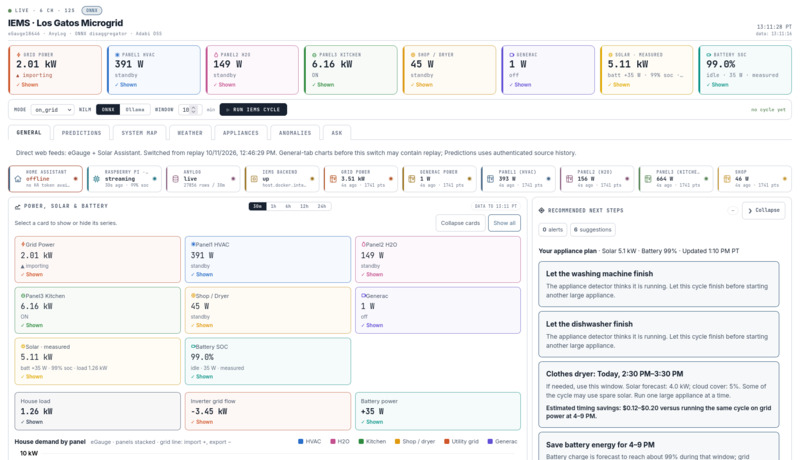The width and height of the screenshot is (806, 460).
Task: Select the 1h chart range
Action: 273,206
